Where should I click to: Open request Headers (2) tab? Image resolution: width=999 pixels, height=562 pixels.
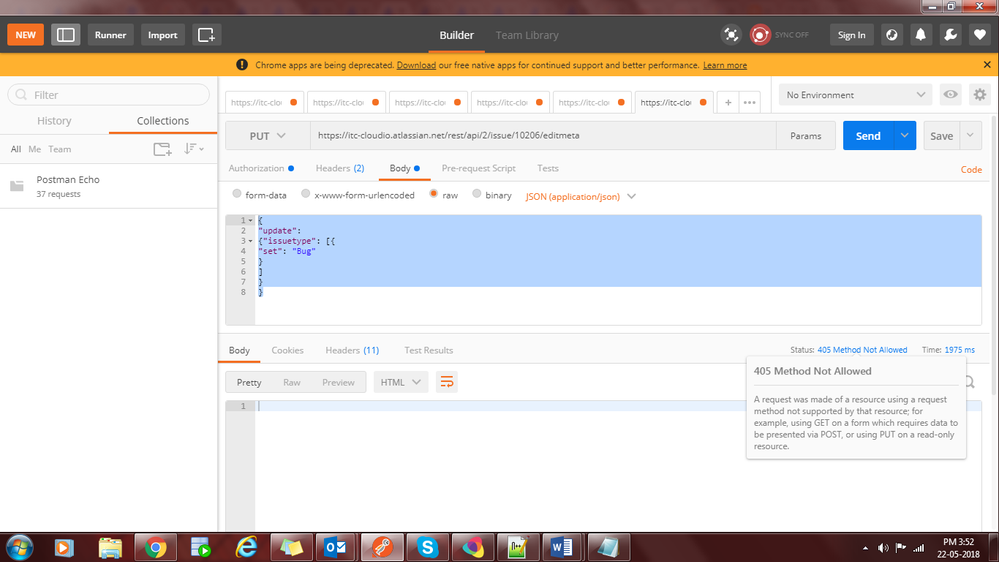[340, 168]
